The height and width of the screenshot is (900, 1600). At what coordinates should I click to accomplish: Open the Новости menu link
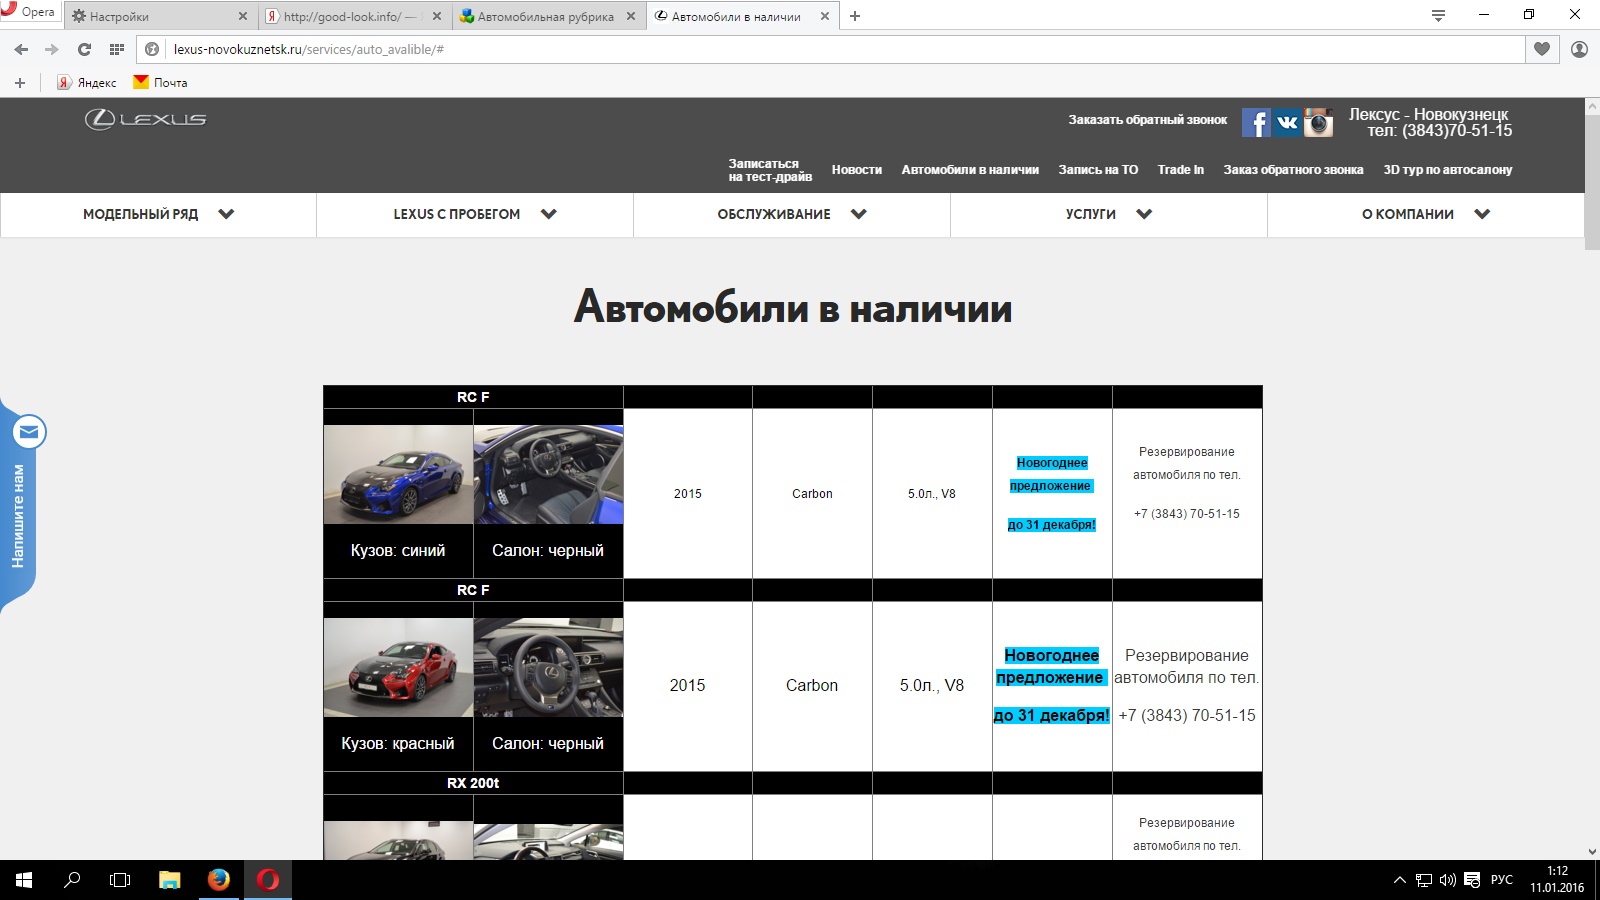pos(857,170)
